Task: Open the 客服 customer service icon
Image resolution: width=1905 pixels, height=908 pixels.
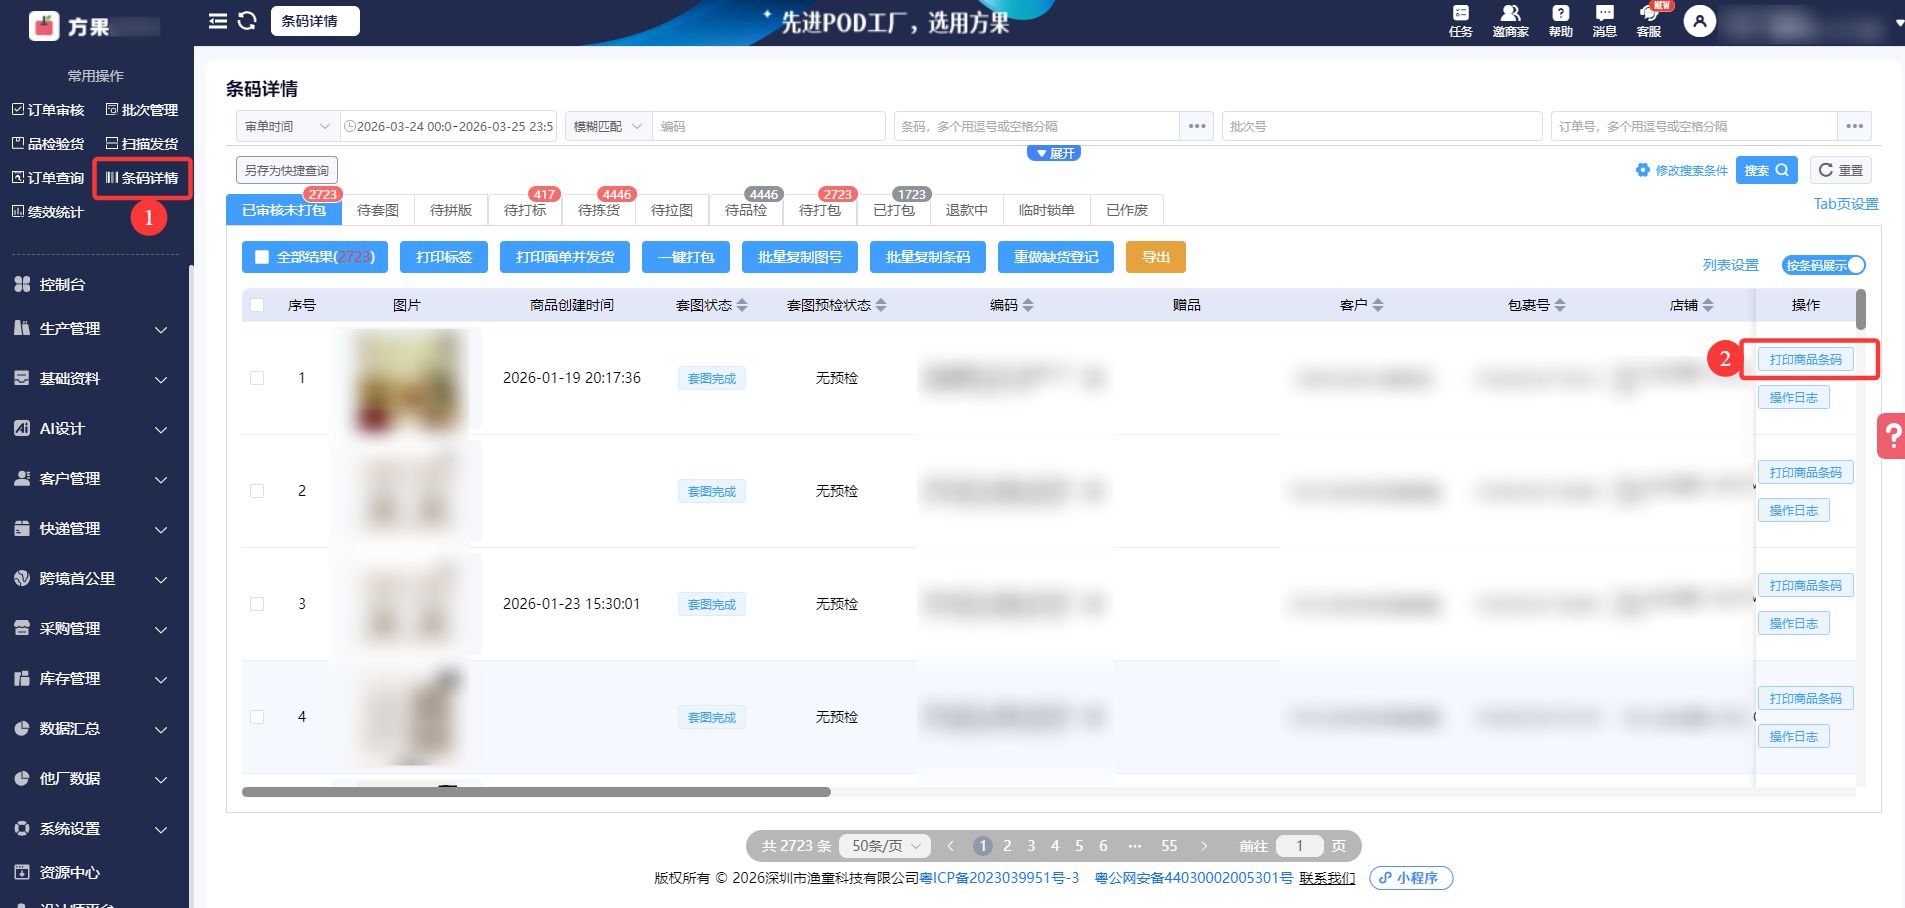Action: (1649, 20)
